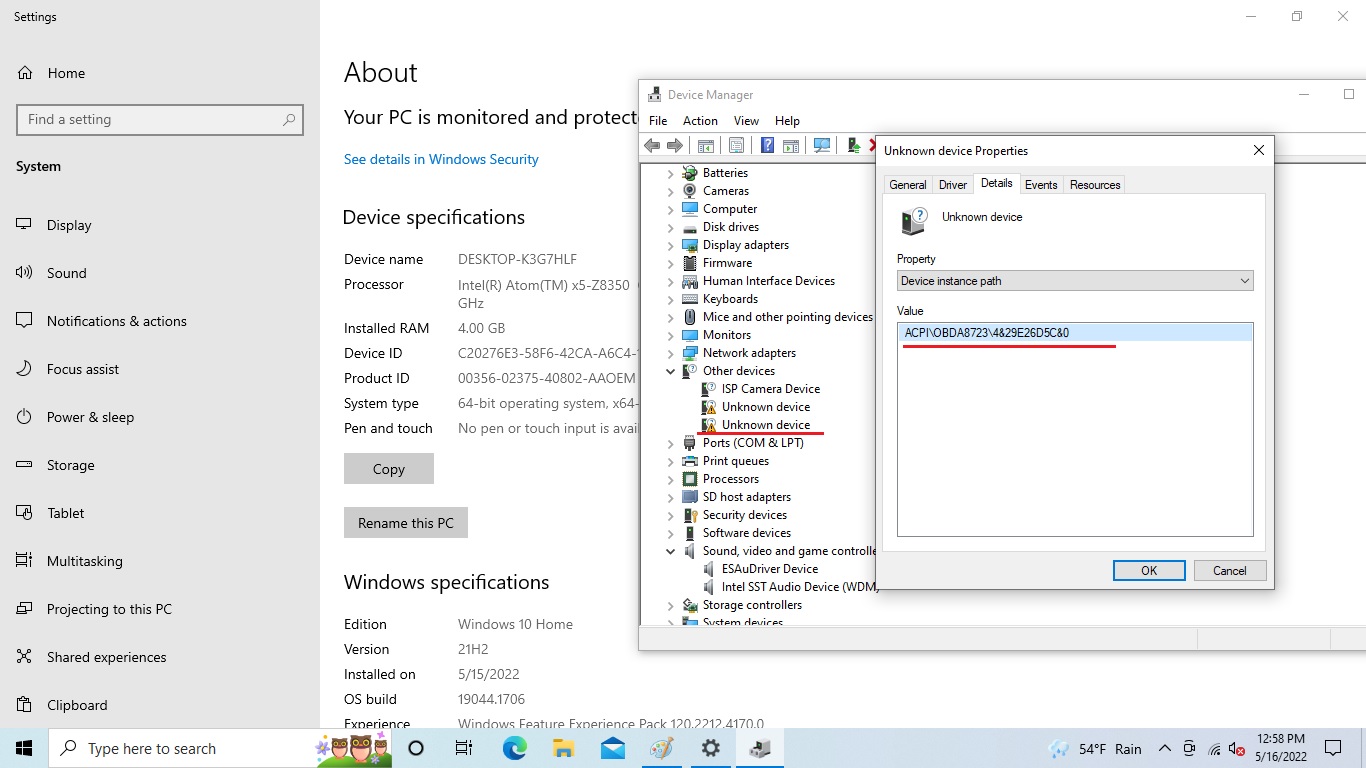
Task: Switch to the General tab
Action: click(x=907, y=185)
